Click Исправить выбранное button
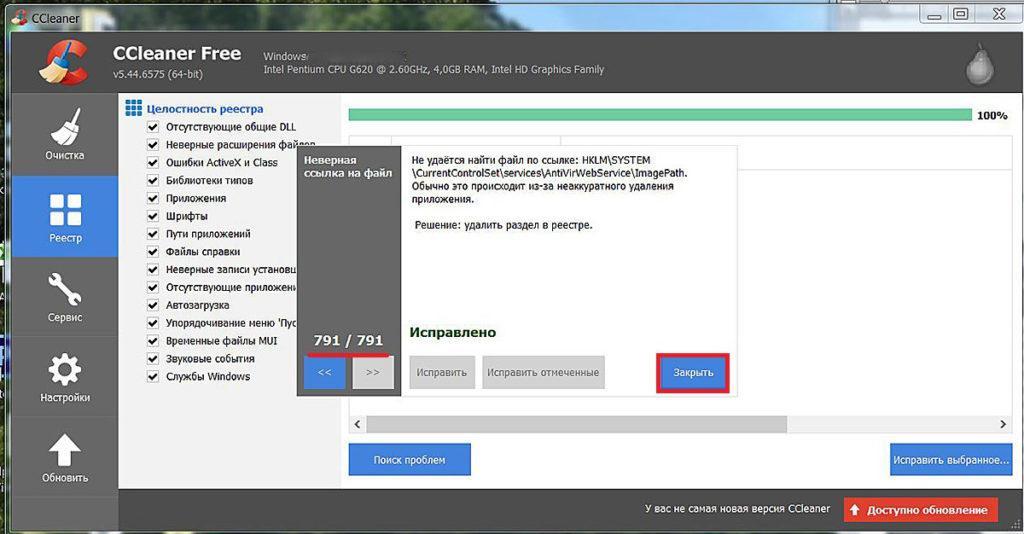The width and height of the screenshot is (1024, 534). click(951, 460)
